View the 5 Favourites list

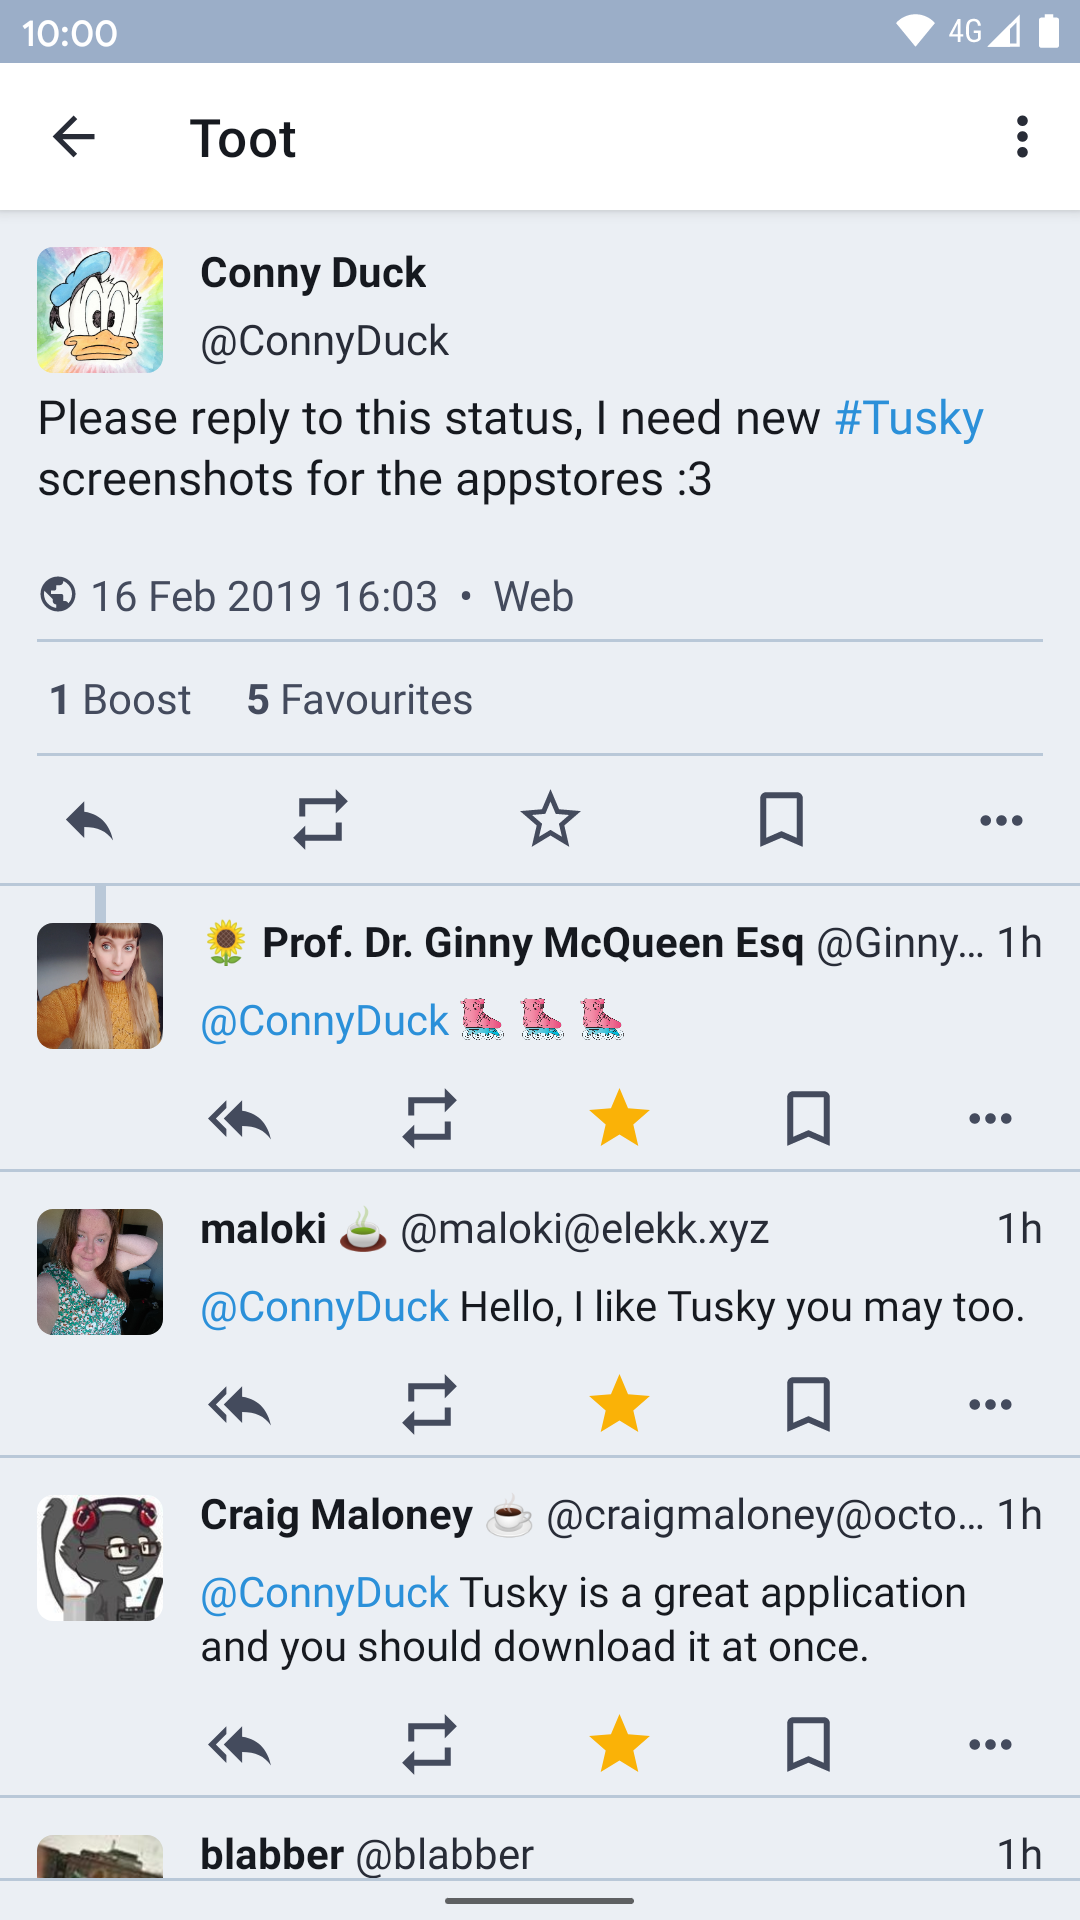point(359,700)
